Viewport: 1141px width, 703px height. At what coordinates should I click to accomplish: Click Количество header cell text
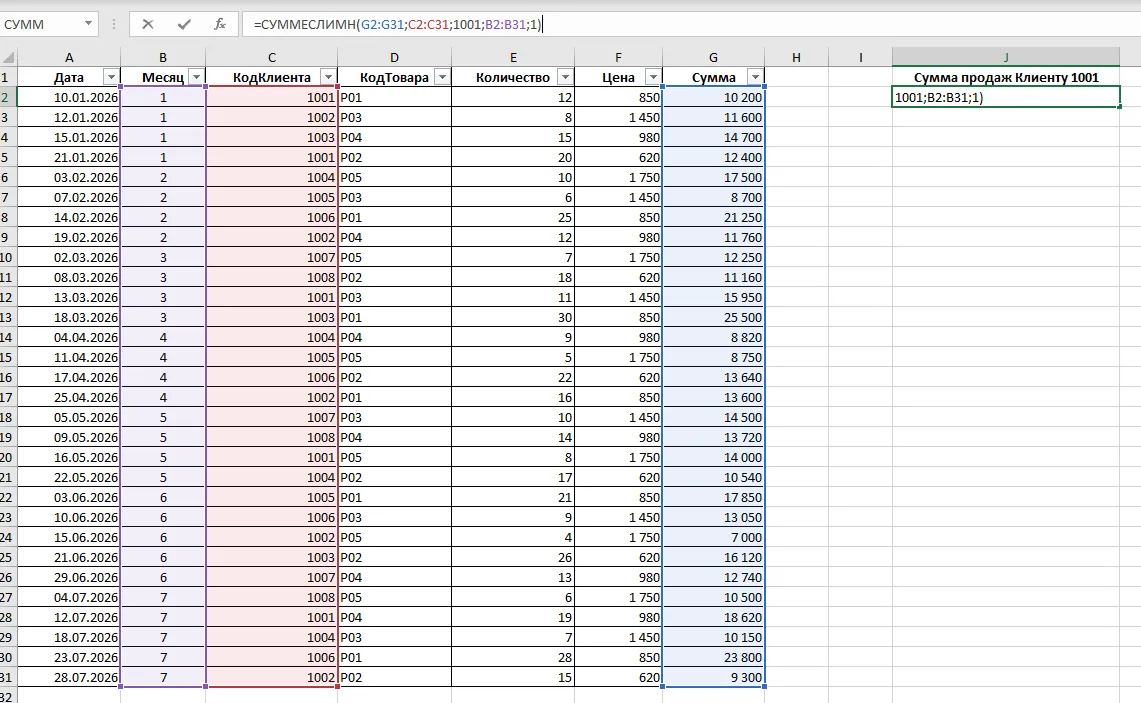(512, 77)
